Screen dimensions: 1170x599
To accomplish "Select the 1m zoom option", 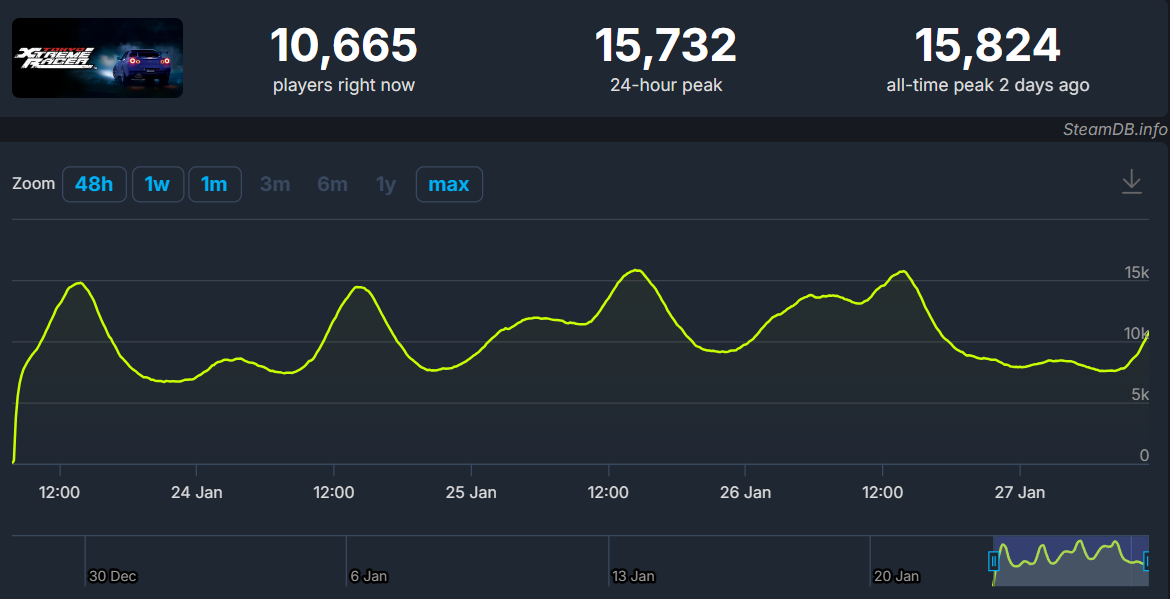I will tap(214, 184).
